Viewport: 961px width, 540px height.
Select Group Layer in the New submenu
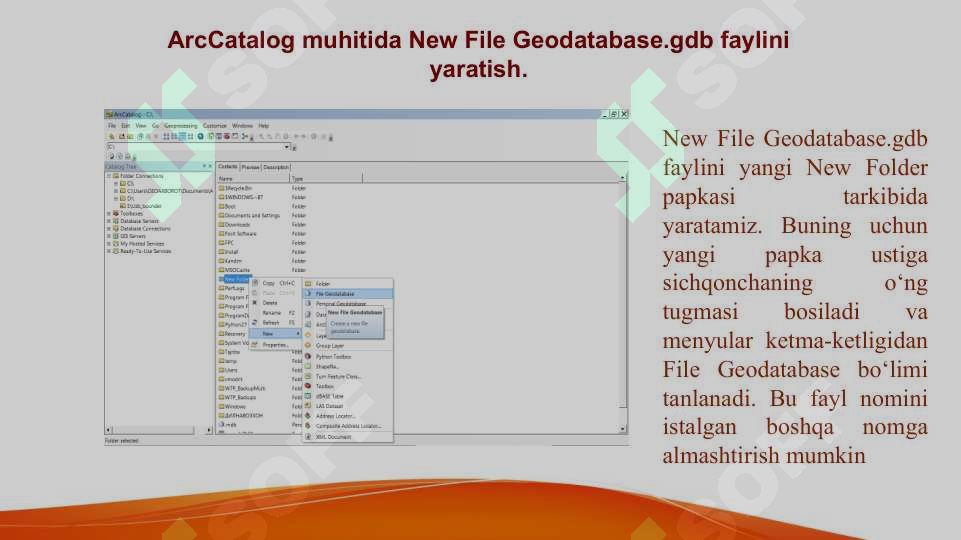[x=348, y=346]
